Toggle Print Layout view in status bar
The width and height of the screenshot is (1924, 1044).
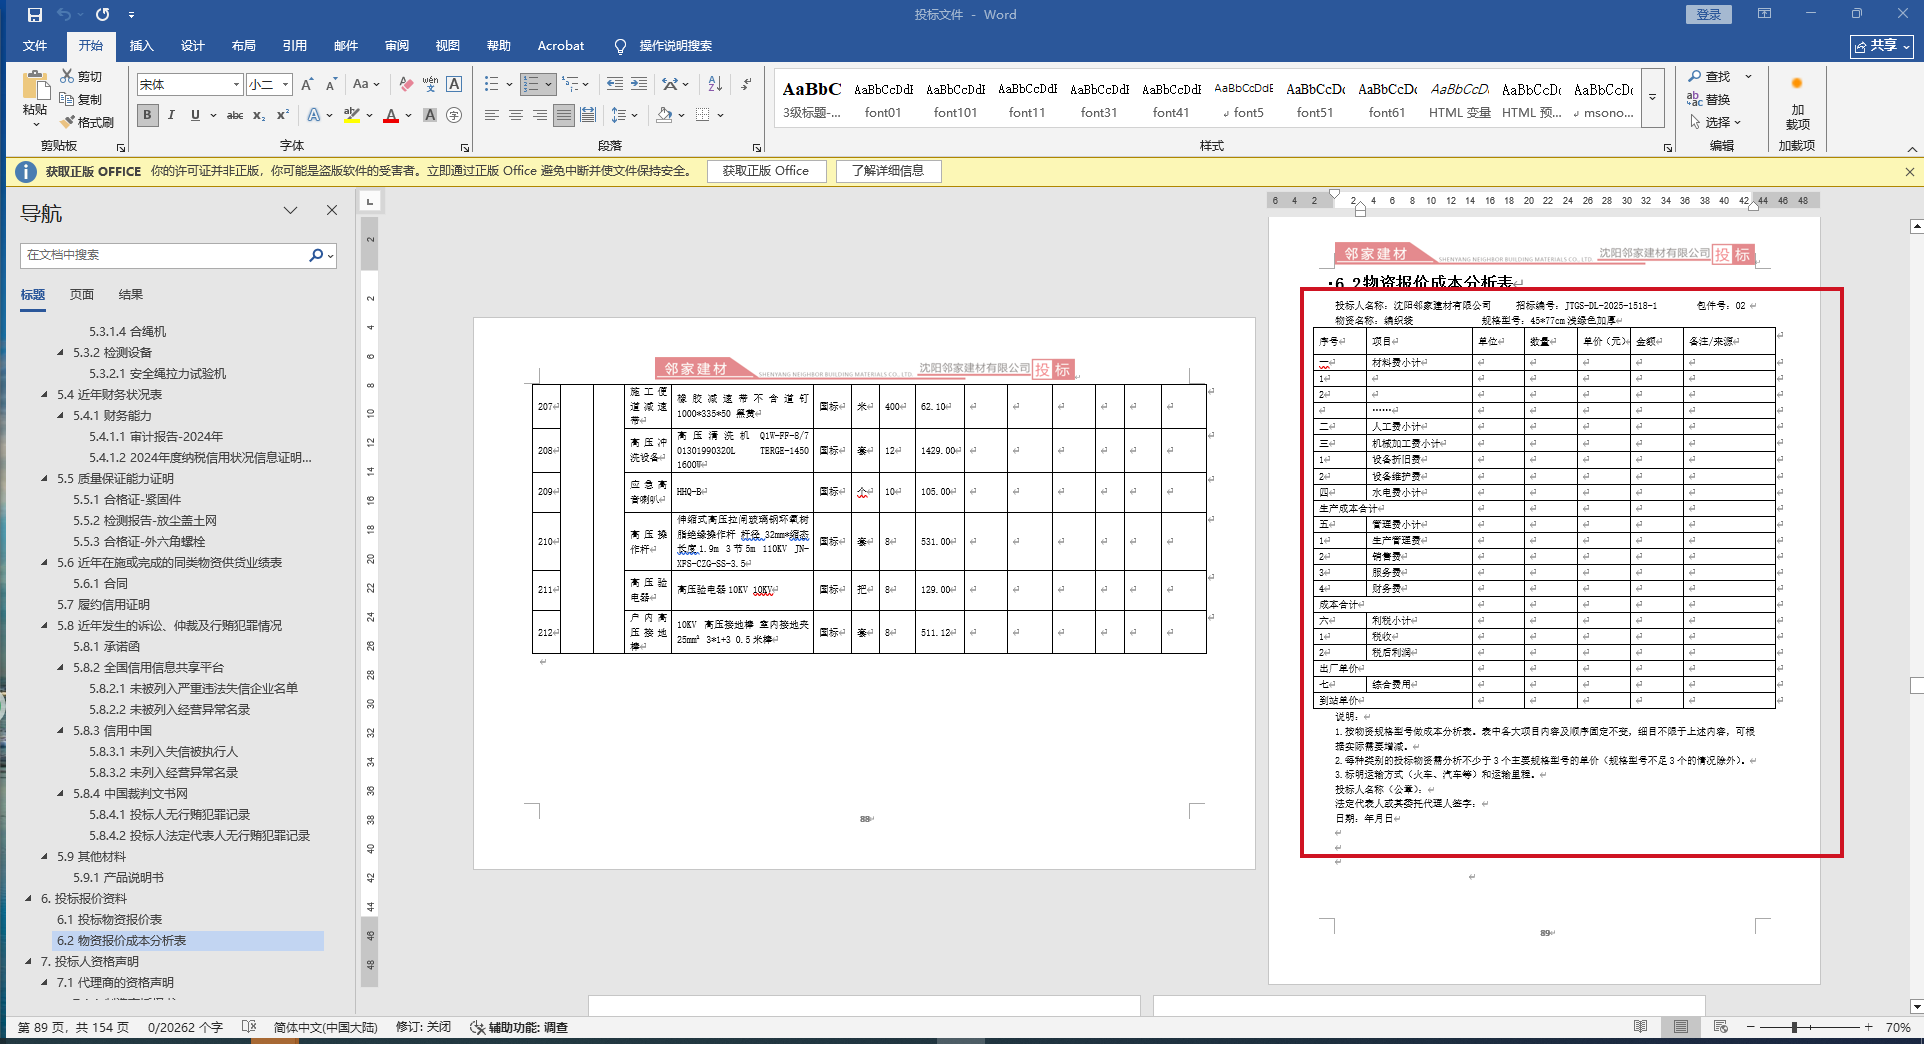tap(1681, 1027)
